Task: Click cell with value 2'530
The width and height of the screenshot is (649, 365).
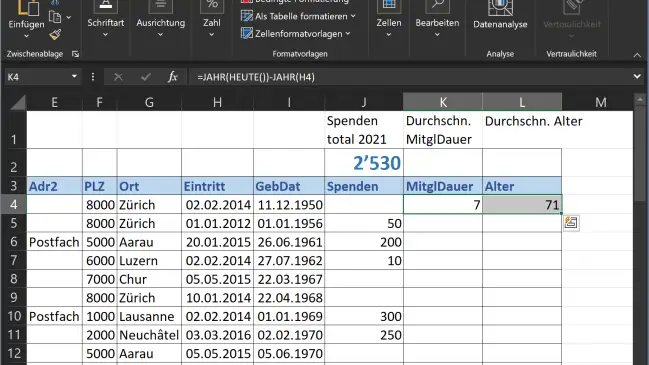Action: (x=364, y=163)
